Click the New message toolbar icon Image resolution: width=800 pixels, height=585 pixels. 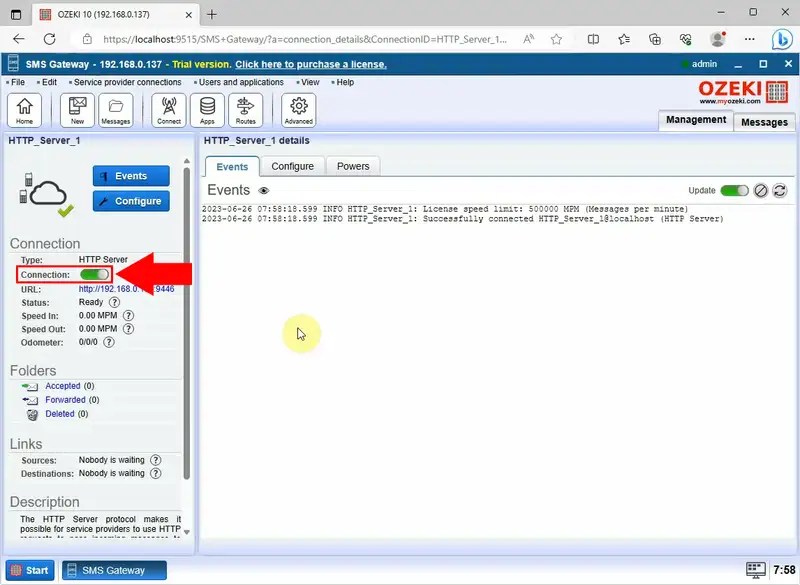point(78,110)
